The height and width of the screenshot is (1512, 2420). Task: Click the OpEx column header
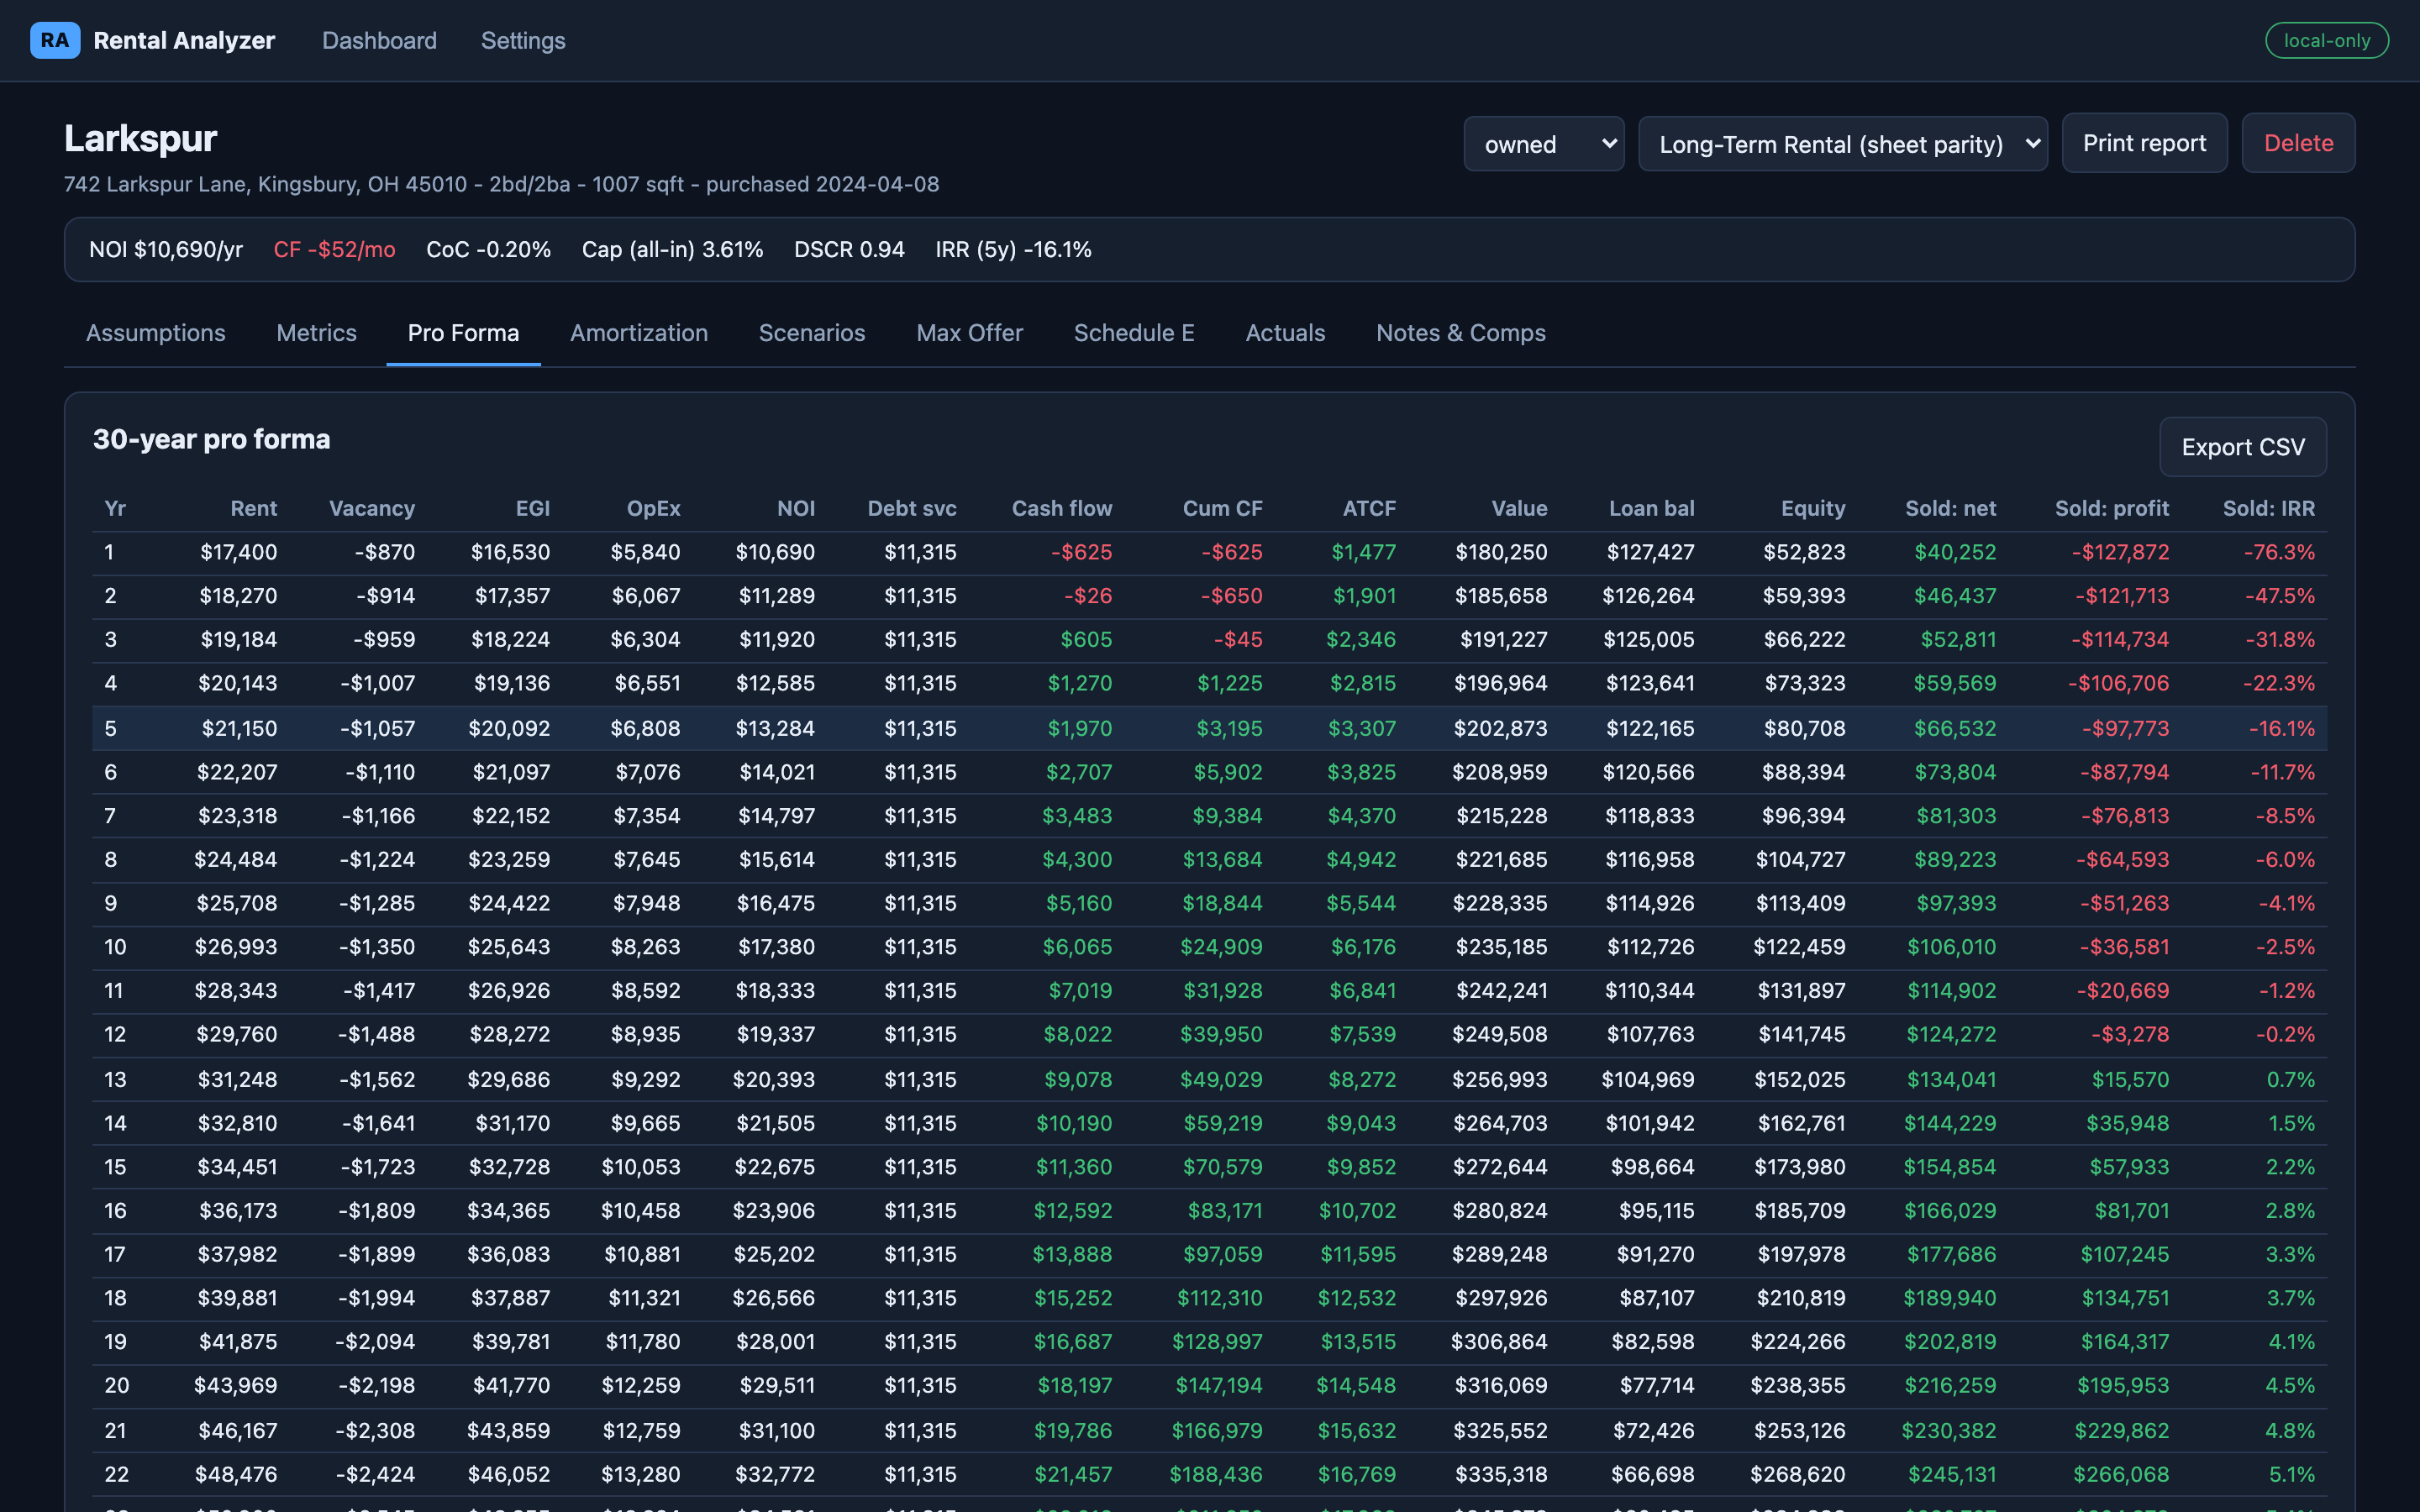pos(654,508)
